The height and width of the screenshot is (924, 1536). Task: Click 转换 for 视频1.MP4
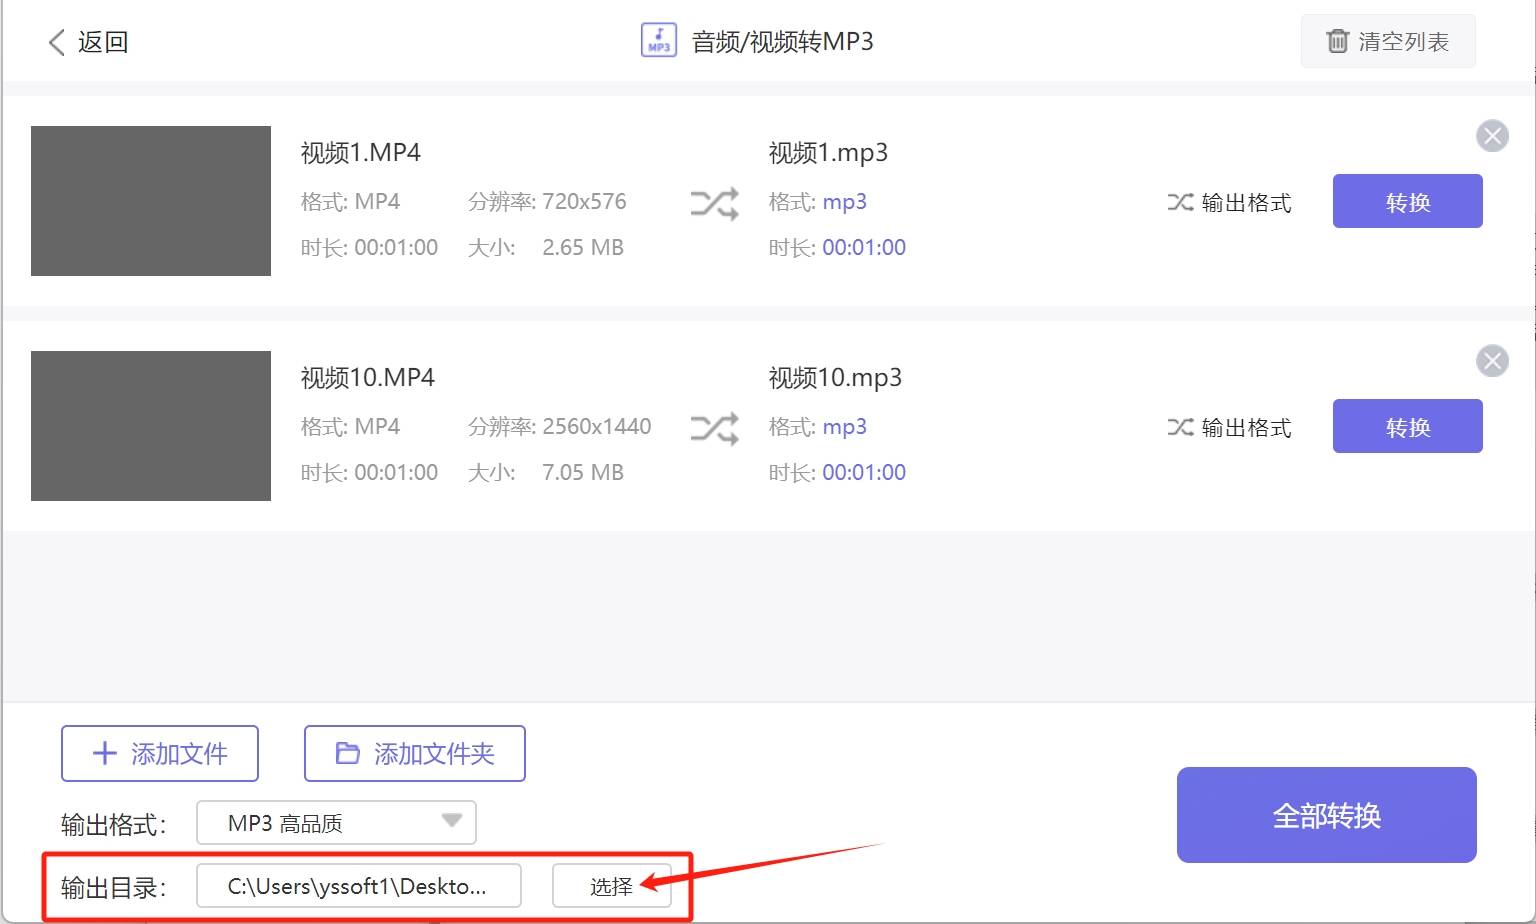tap(1407, 201)
